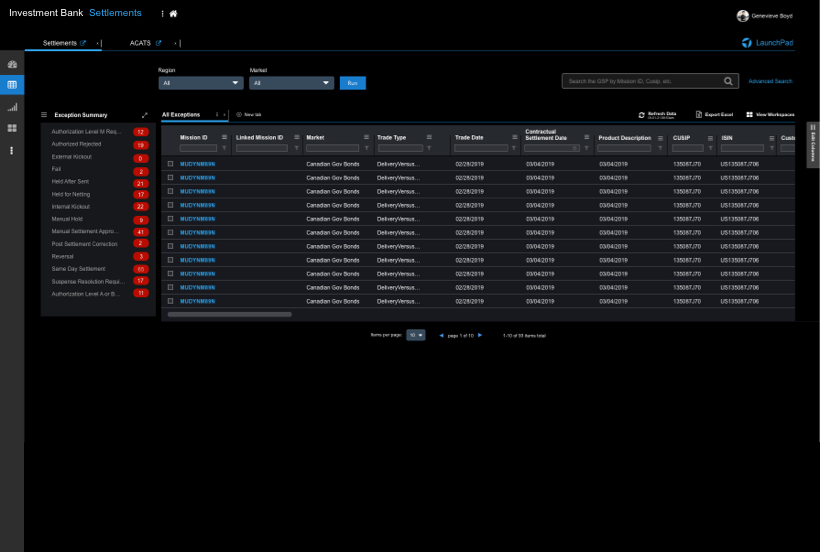Select the All Exceptions tab
Image resolution: width=820 pixels, height=552 pixels.
point(181,115)
